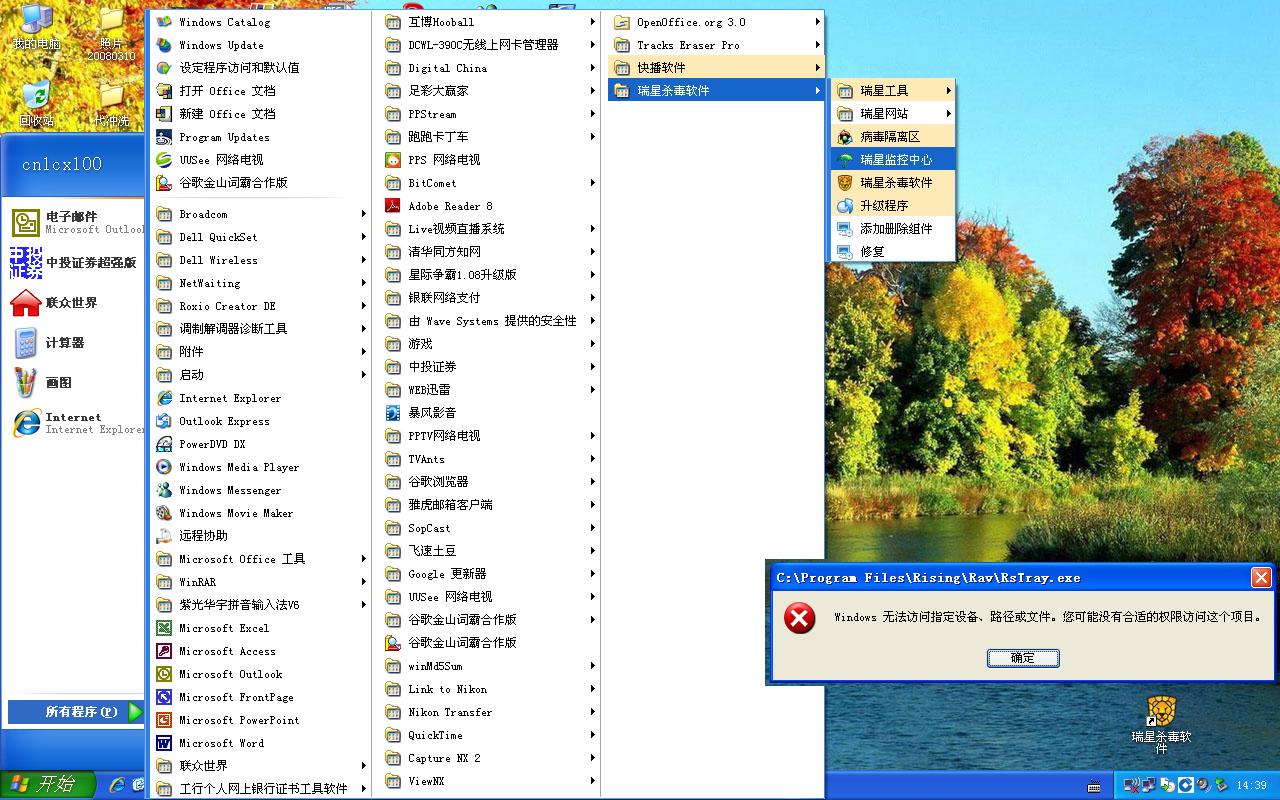Expand the Tracks Eraser Pro submenu arrow
The width and height of the screenshot is (1280, 800).
tap(818, 45)
